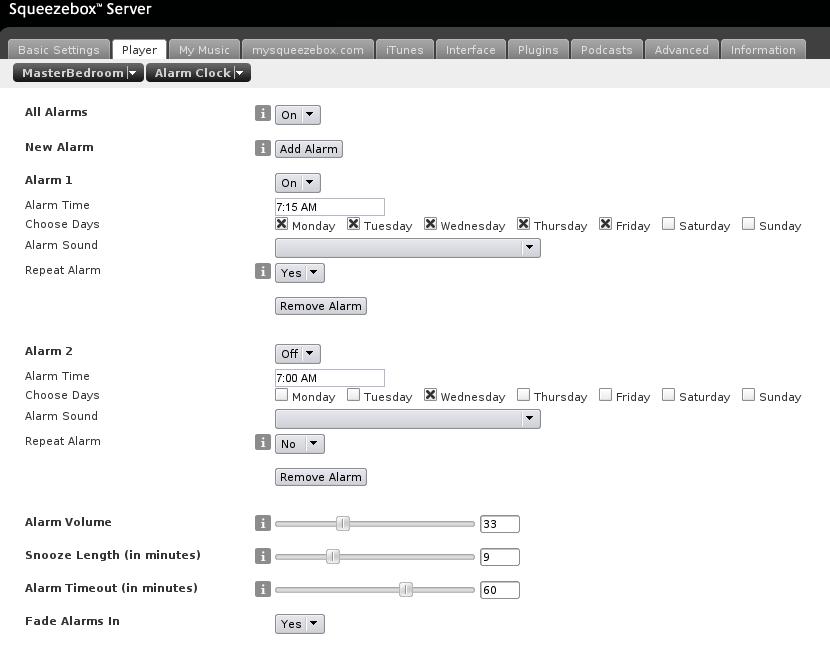Screen dimensions: 830x665
Task: Click the Alarm Volume info icon
Action: click(263, 523)
